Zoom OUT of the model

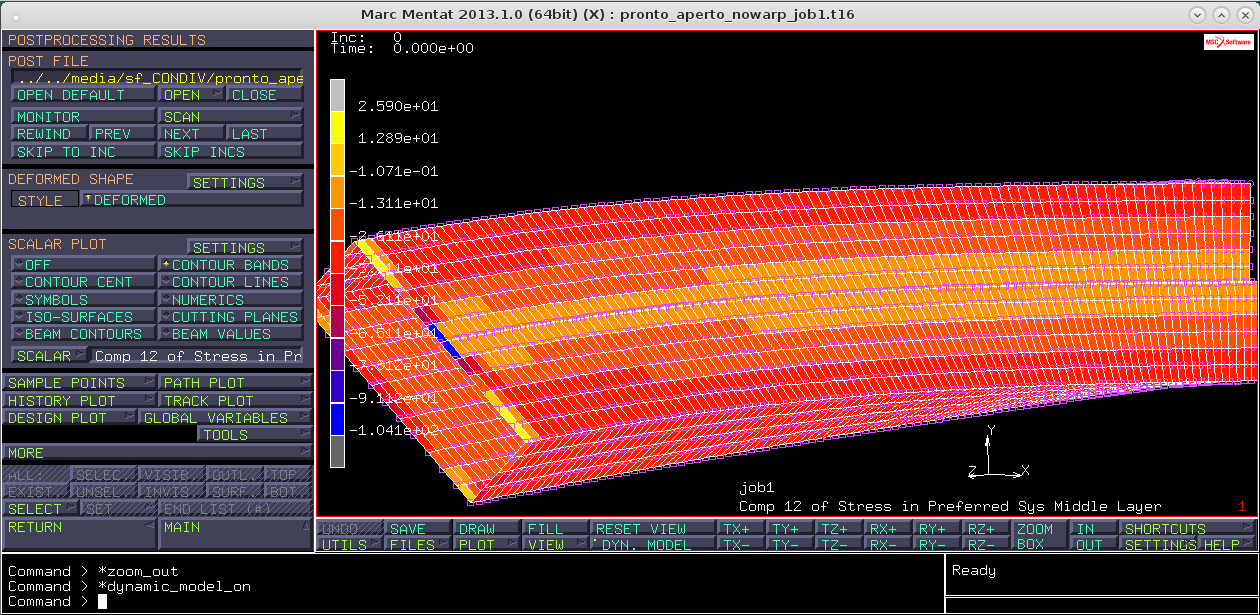click(x=1094, y=545)
